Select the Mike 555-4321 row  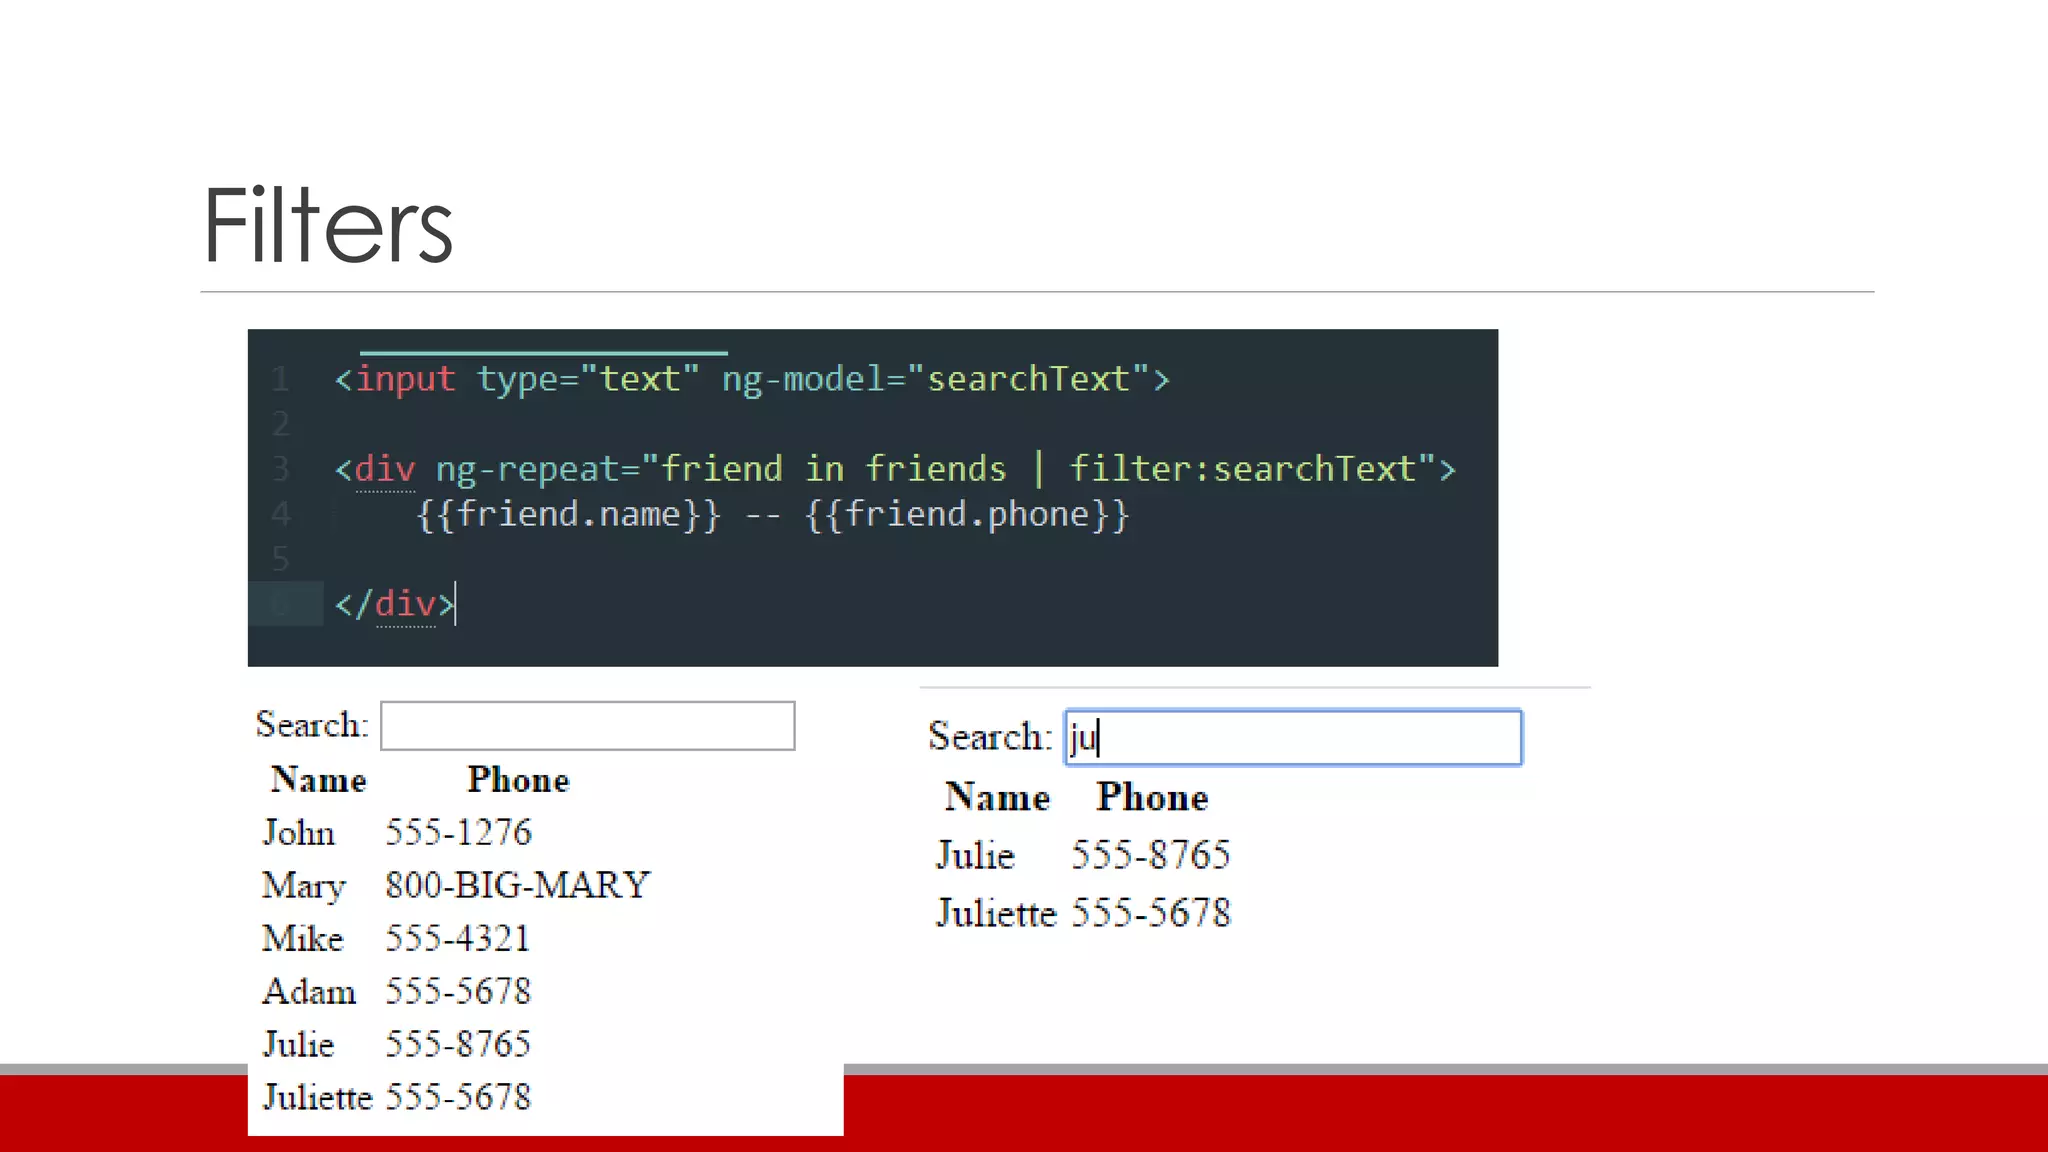(396, 938)
